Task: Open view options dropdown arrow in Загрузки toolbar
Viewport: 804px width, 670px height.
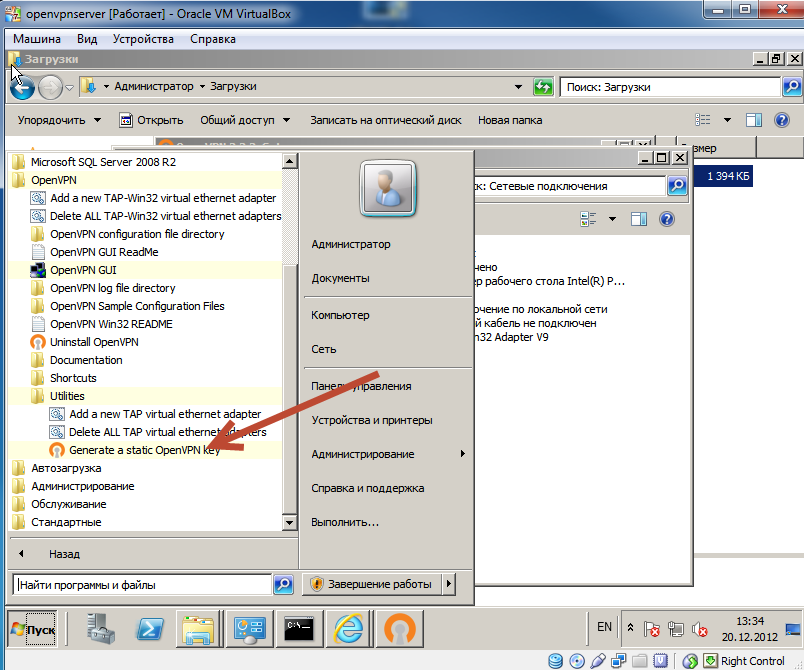Action: 727,120
